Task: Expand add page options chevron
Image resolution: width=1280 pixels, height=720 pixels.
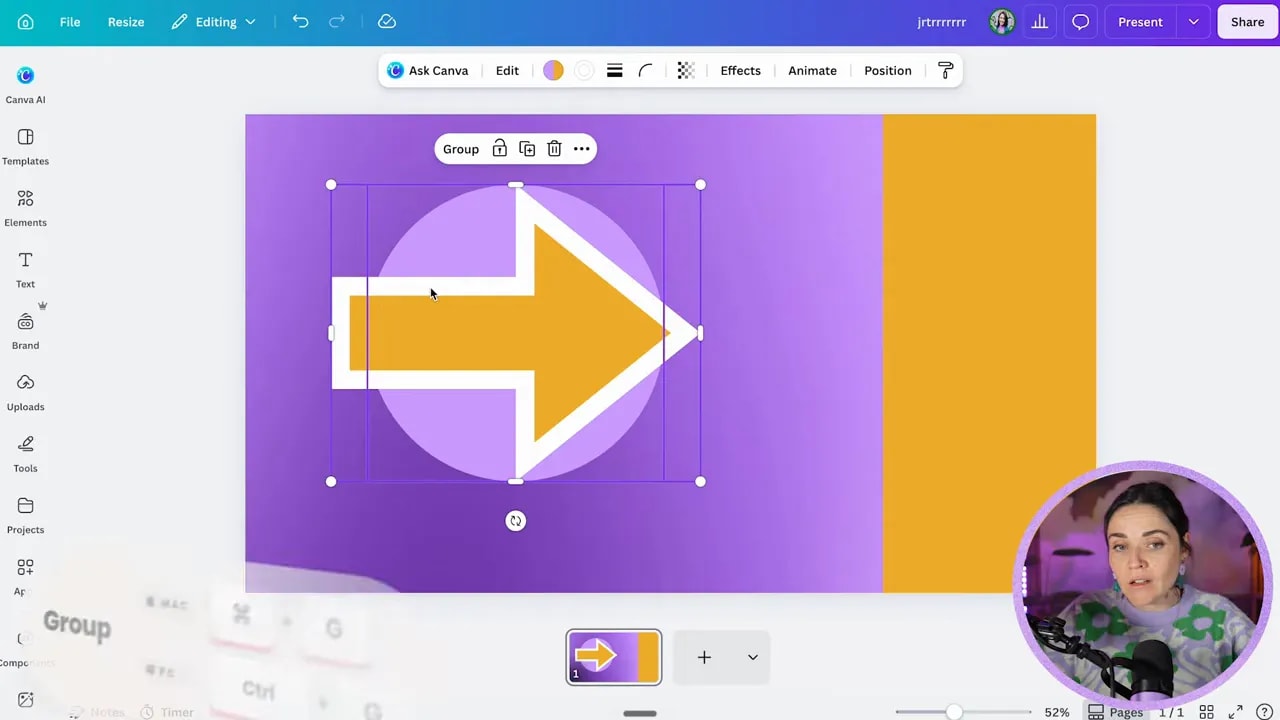Action: pos(753,657)
